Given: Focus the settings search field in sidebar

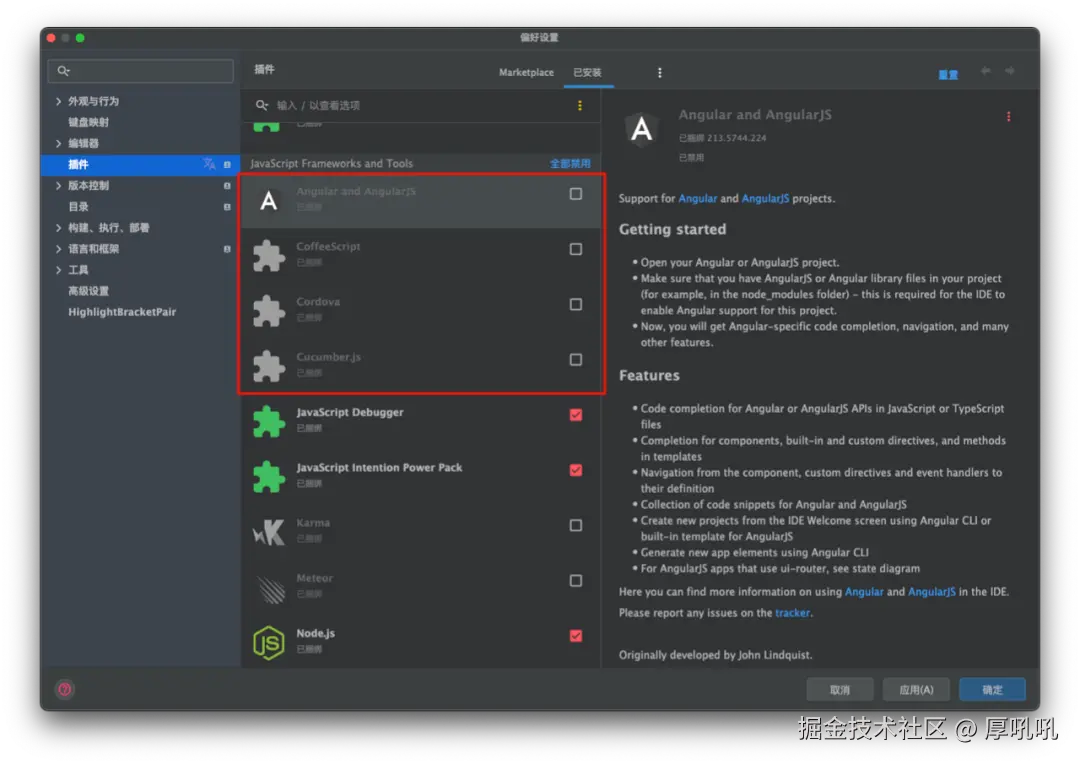Looking at the screenshot, I should [x=141, y=71].
